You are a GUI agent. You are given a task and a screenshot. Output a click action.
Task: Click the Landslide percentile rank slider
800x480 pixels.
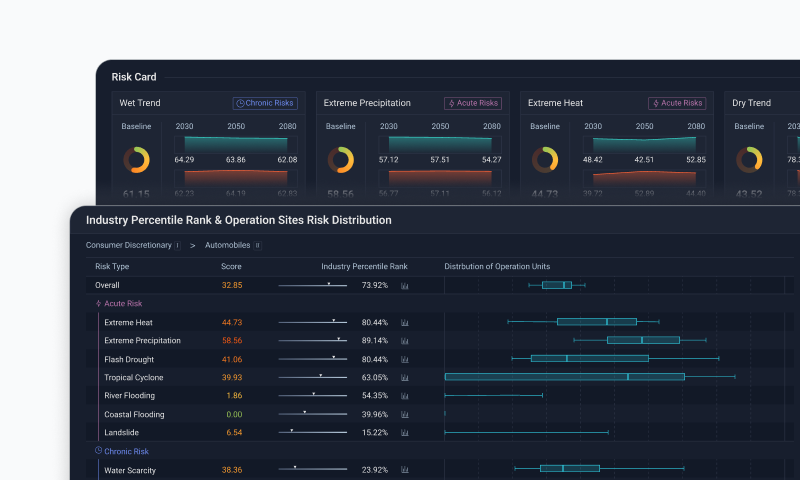coord(313,432)
